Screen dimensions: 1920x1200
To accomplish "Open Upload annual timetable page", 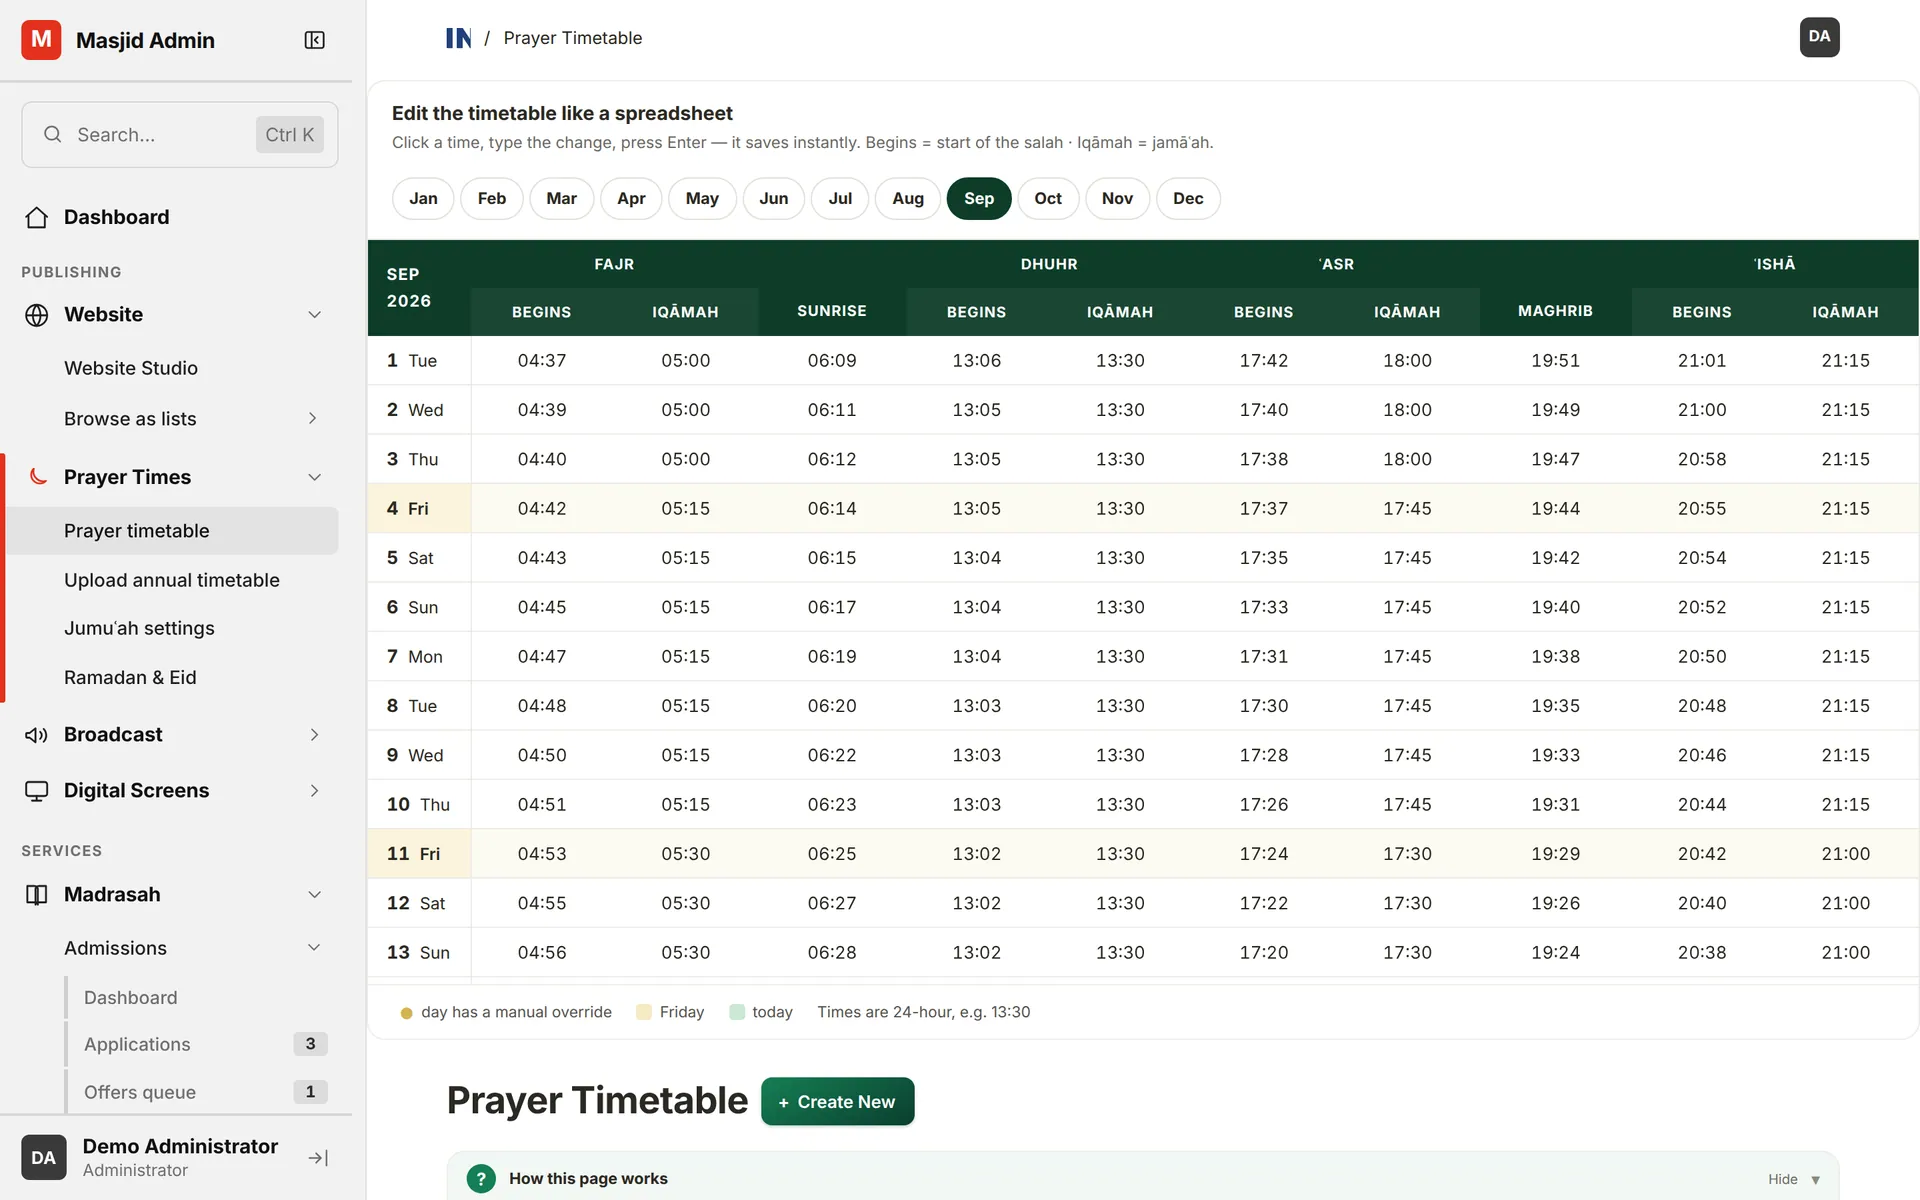I will (172, 580).
